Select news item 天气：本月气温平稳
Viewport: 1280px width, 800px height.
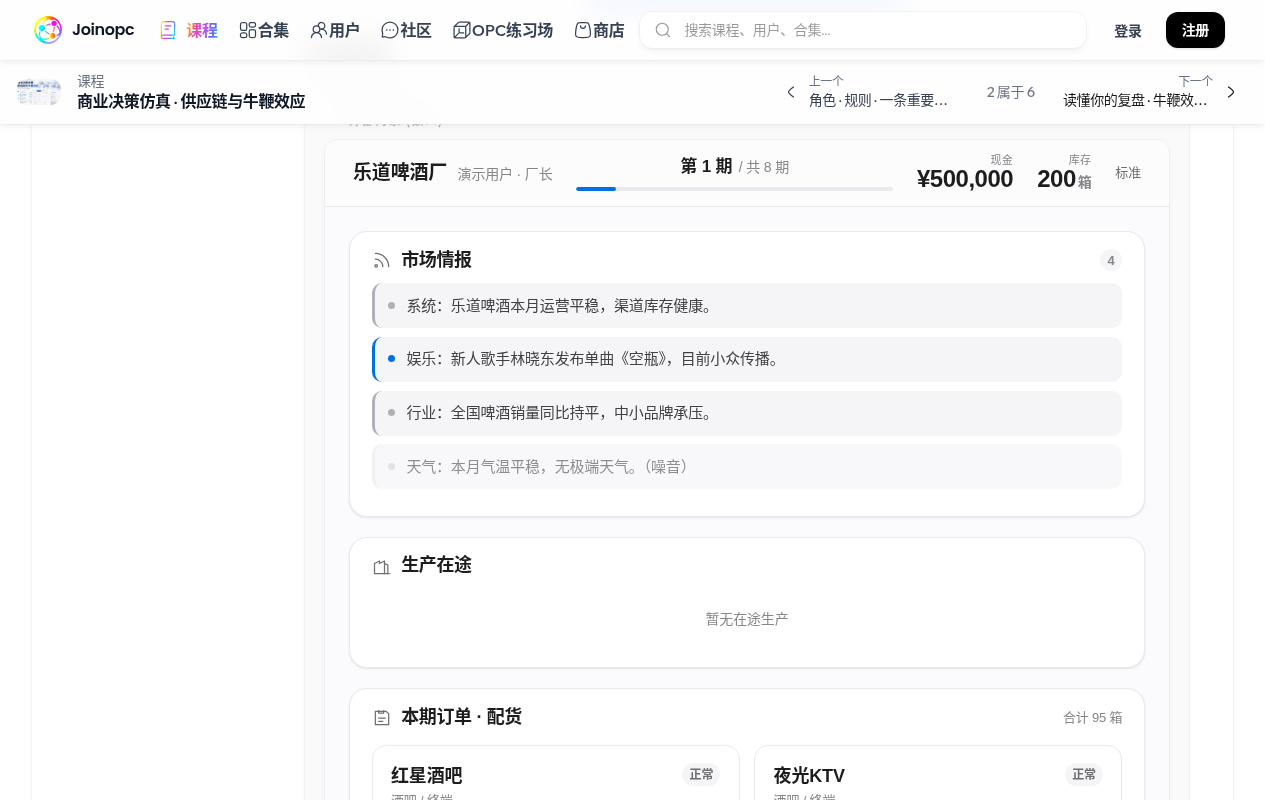[x=747, y=467]
